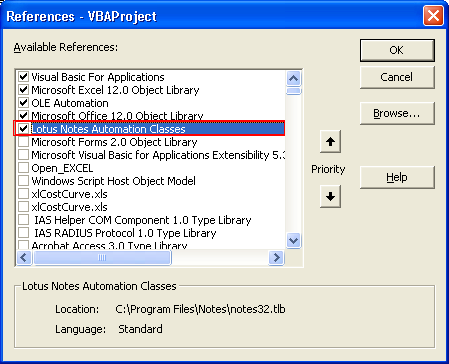Screen dimensions: 449x364
Task: Check Microsoft Forms 2.0 Object Library checkbox
Action: point(23,142)
